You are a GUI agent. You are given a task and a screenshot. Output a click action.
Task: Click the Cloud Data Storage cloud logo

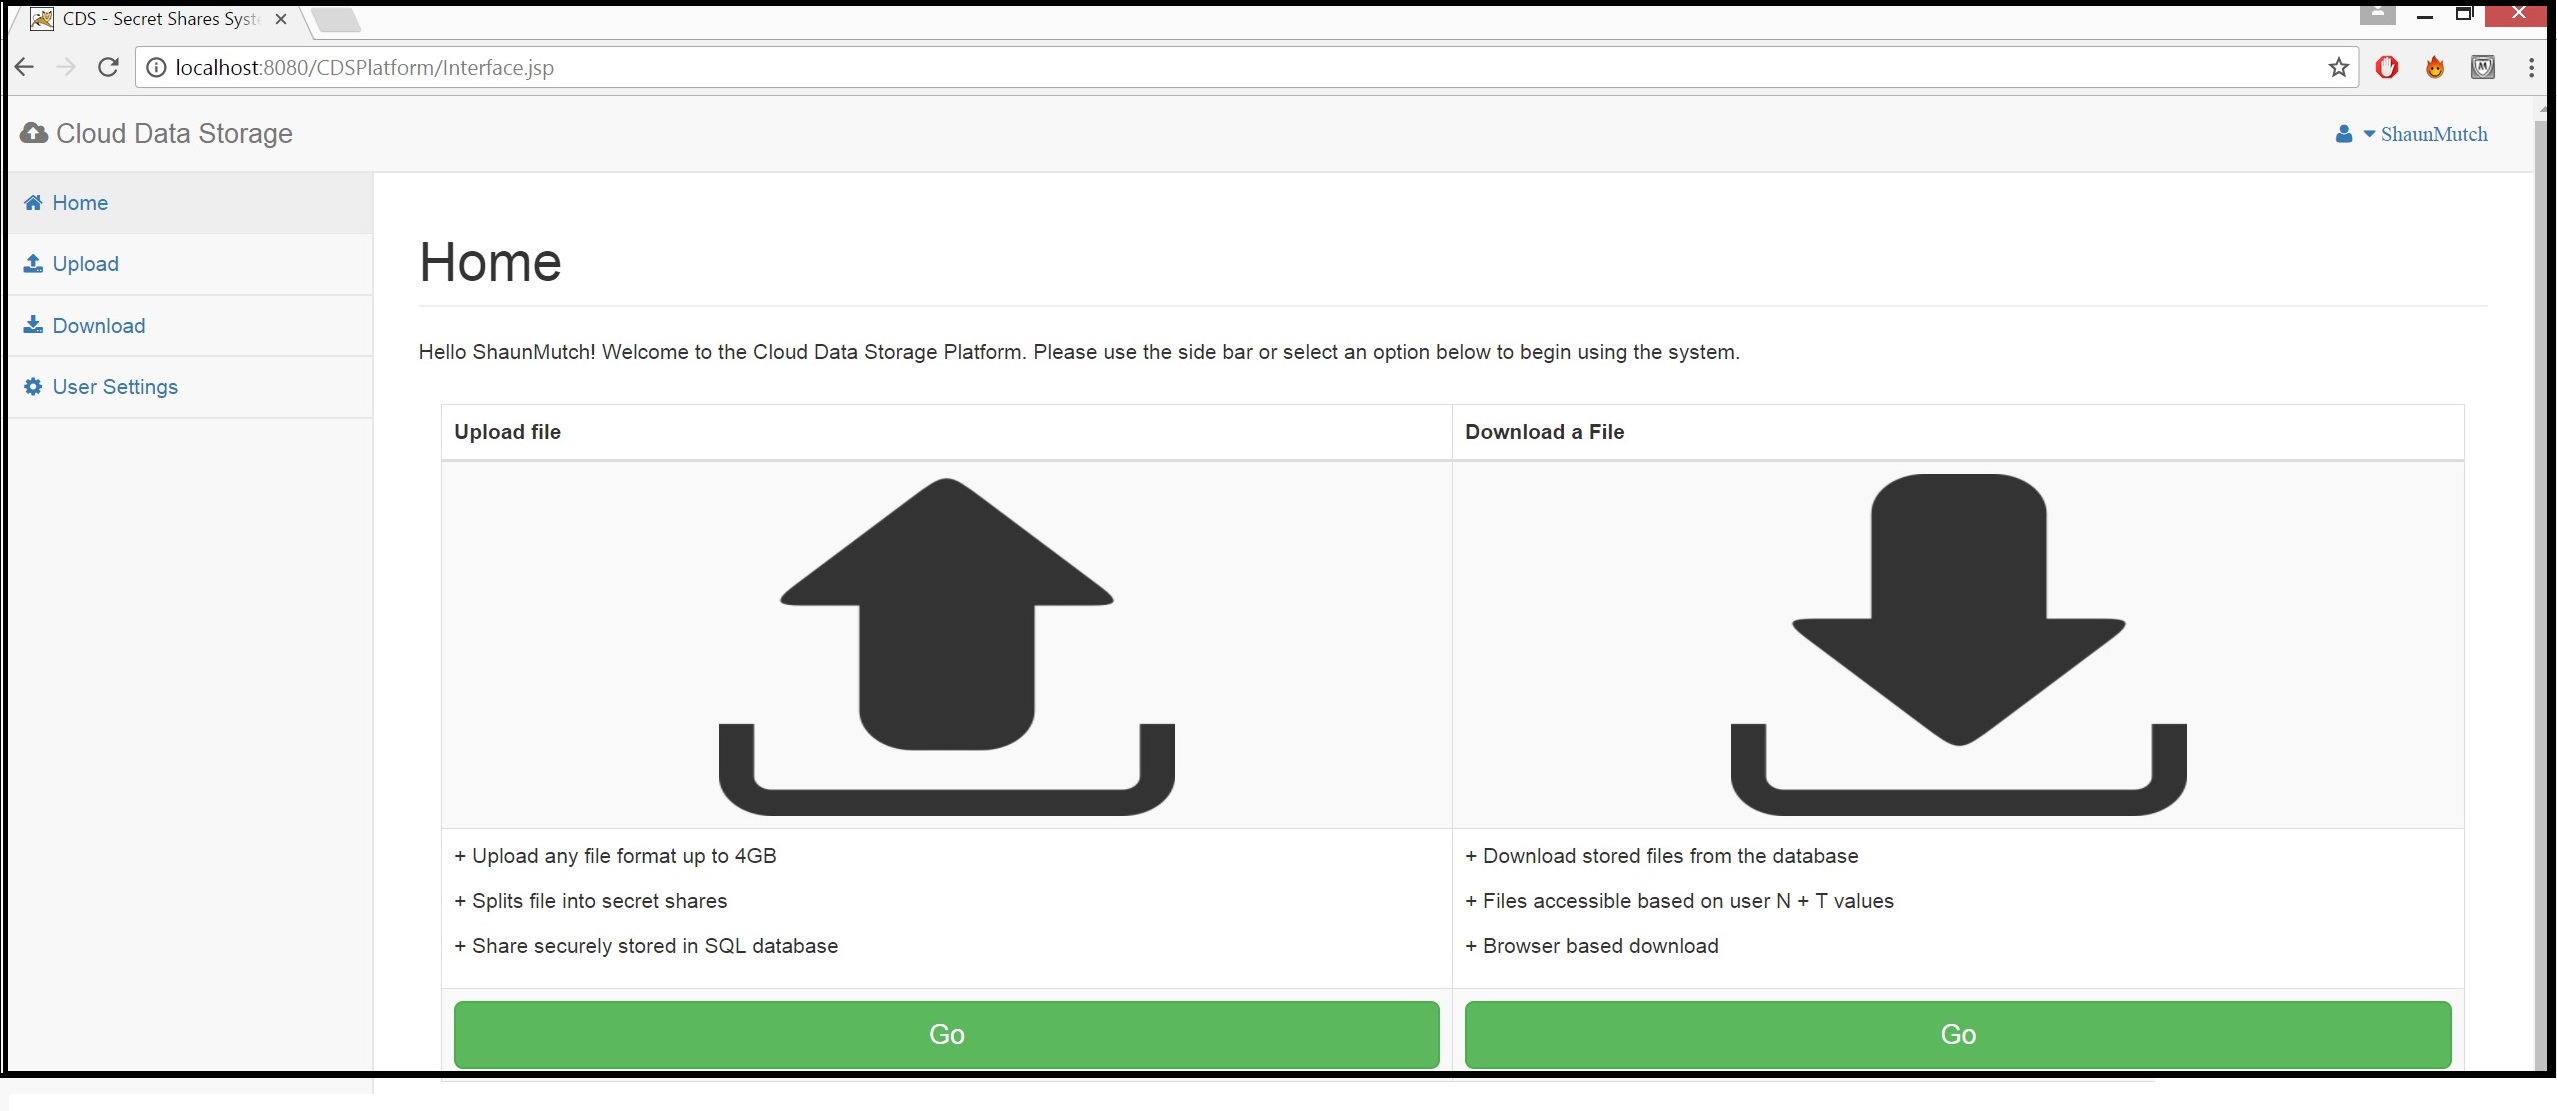tap(33, 132)
